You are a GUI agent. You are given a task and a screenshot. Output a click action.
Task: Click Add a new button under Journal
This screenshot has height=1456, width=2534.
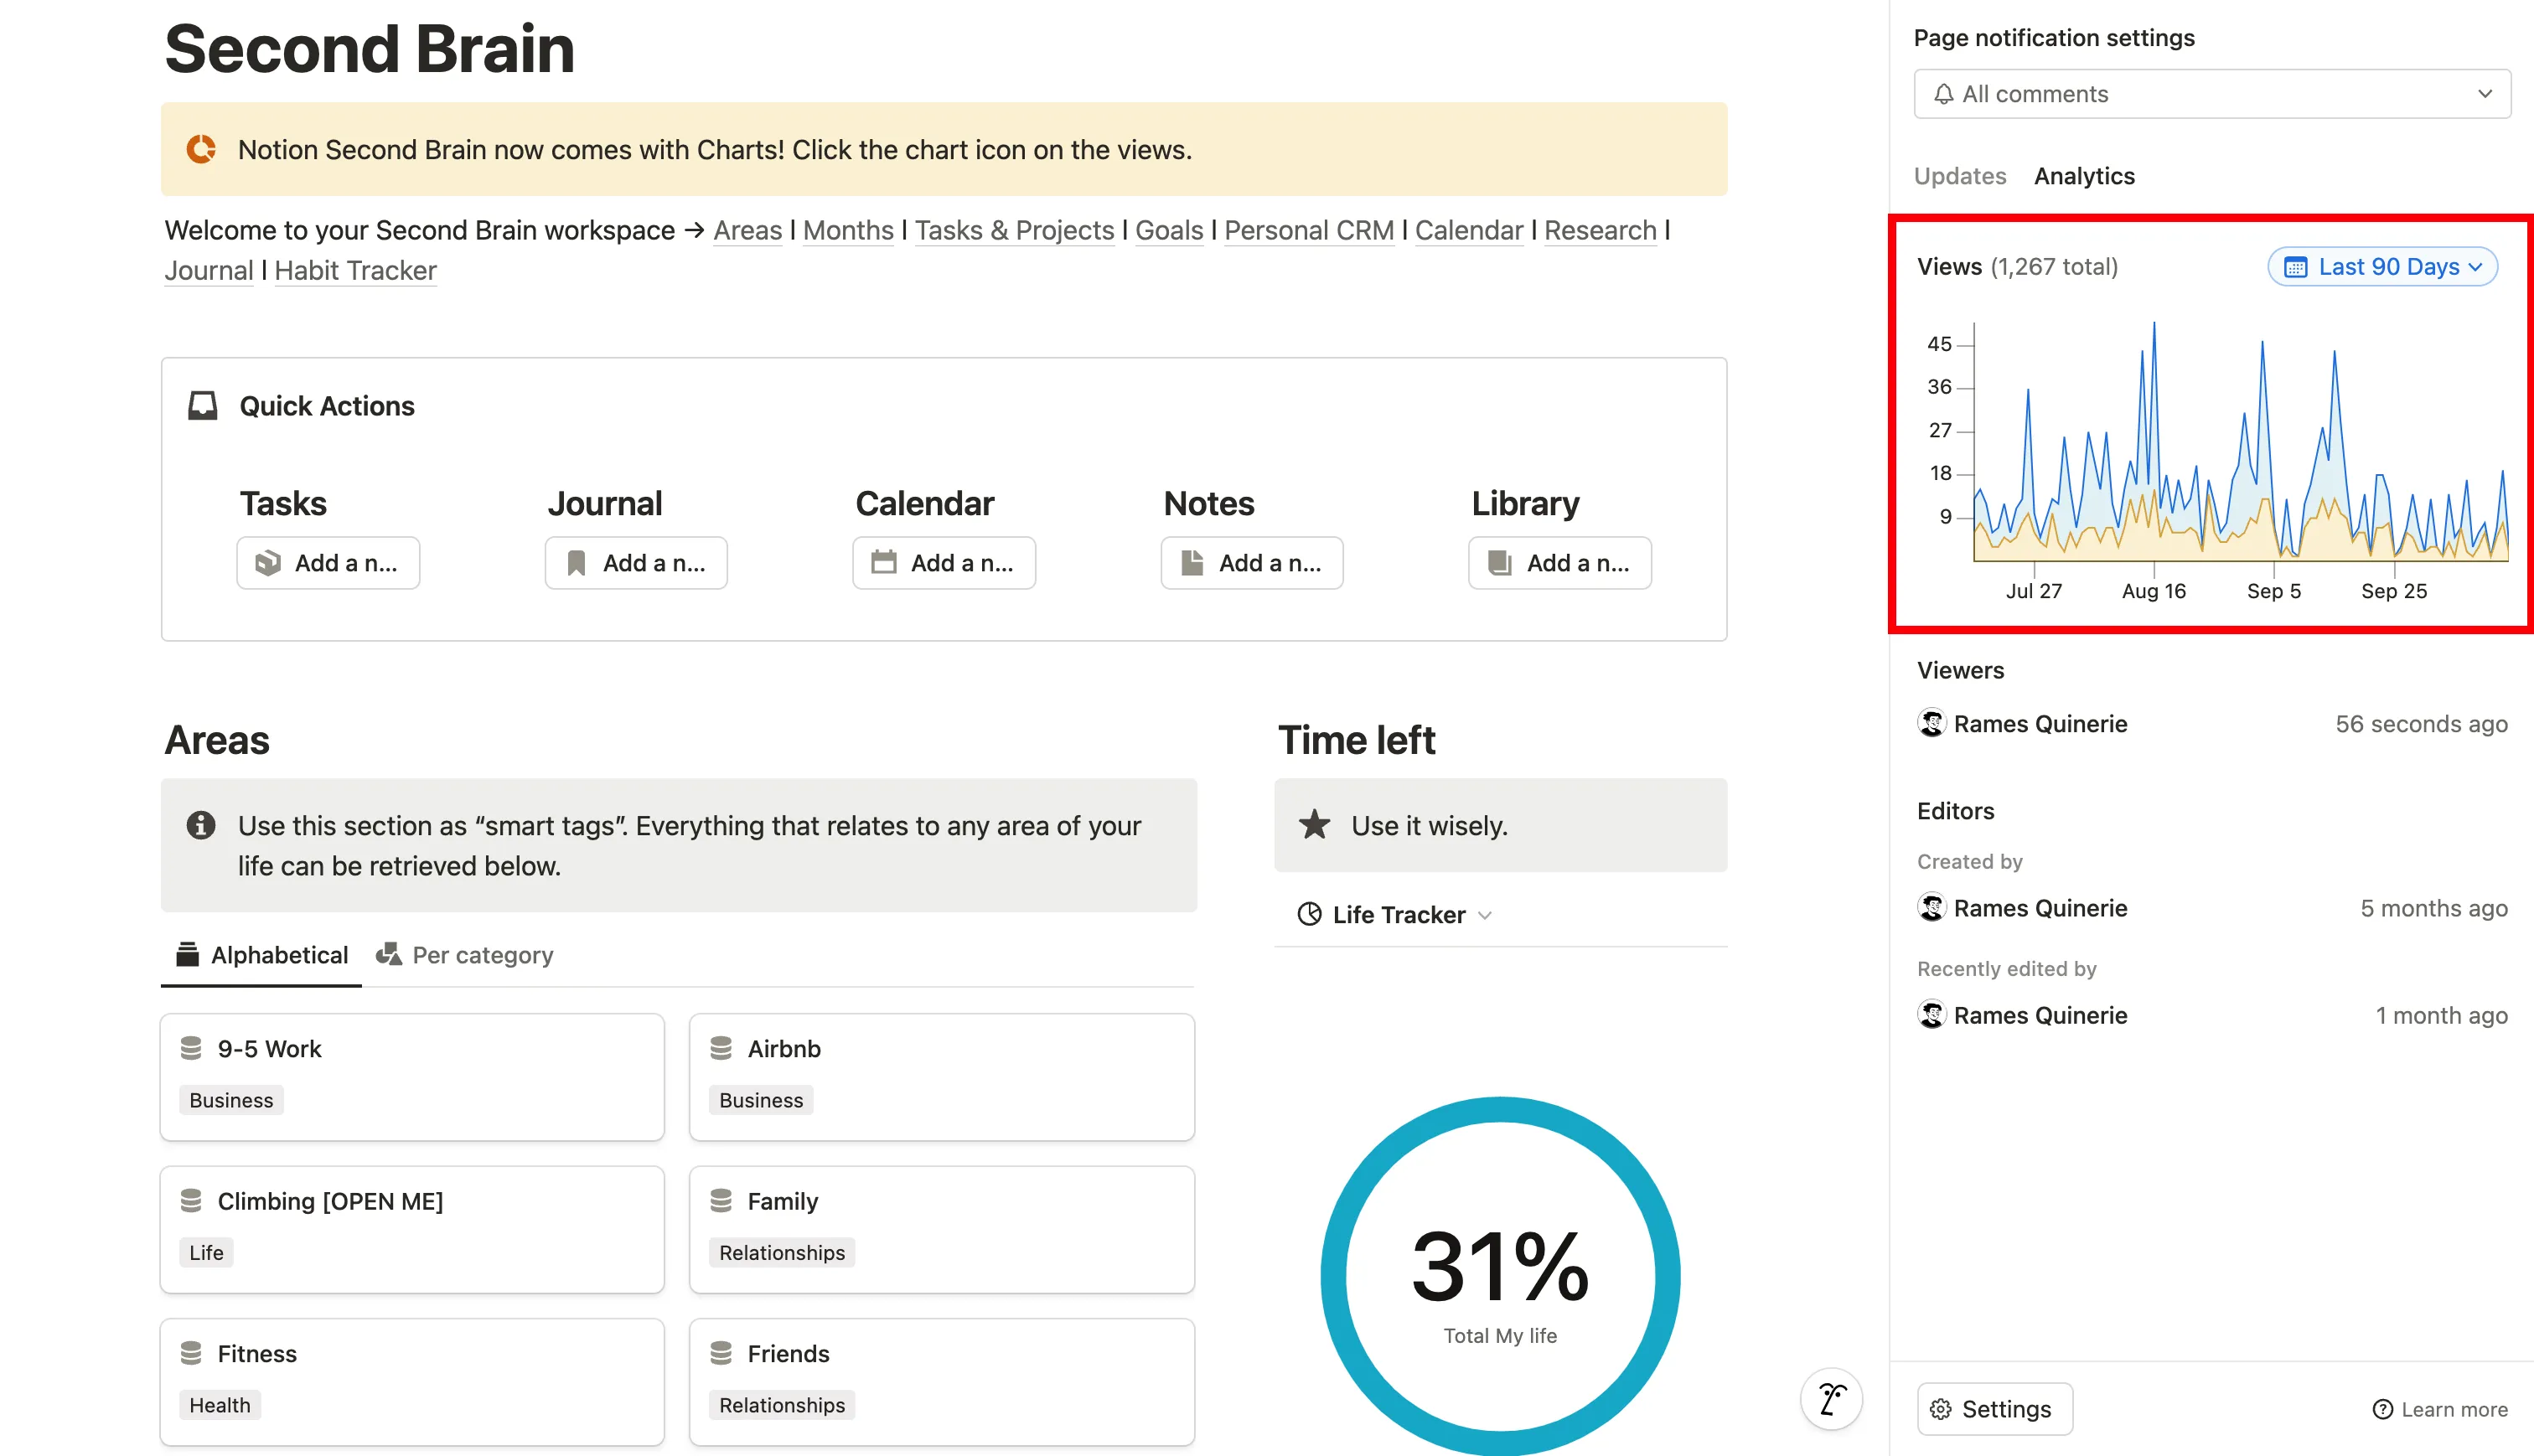pos(636,563)
